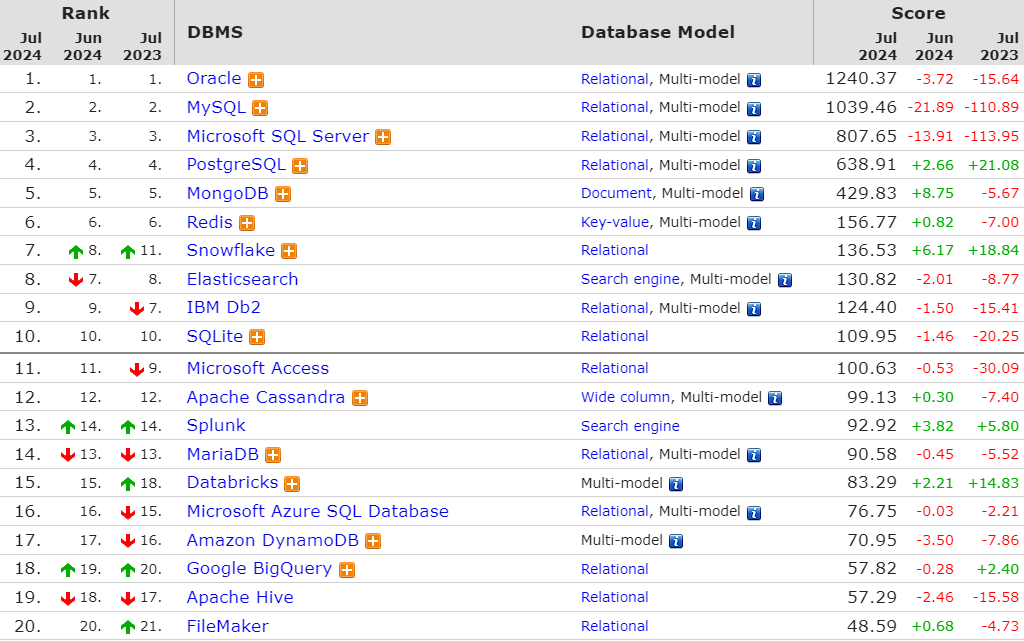This screenshot has height=641, width=1024.
Task: Click the plus icon beside PostgreSQL
Action: [300, 166]
